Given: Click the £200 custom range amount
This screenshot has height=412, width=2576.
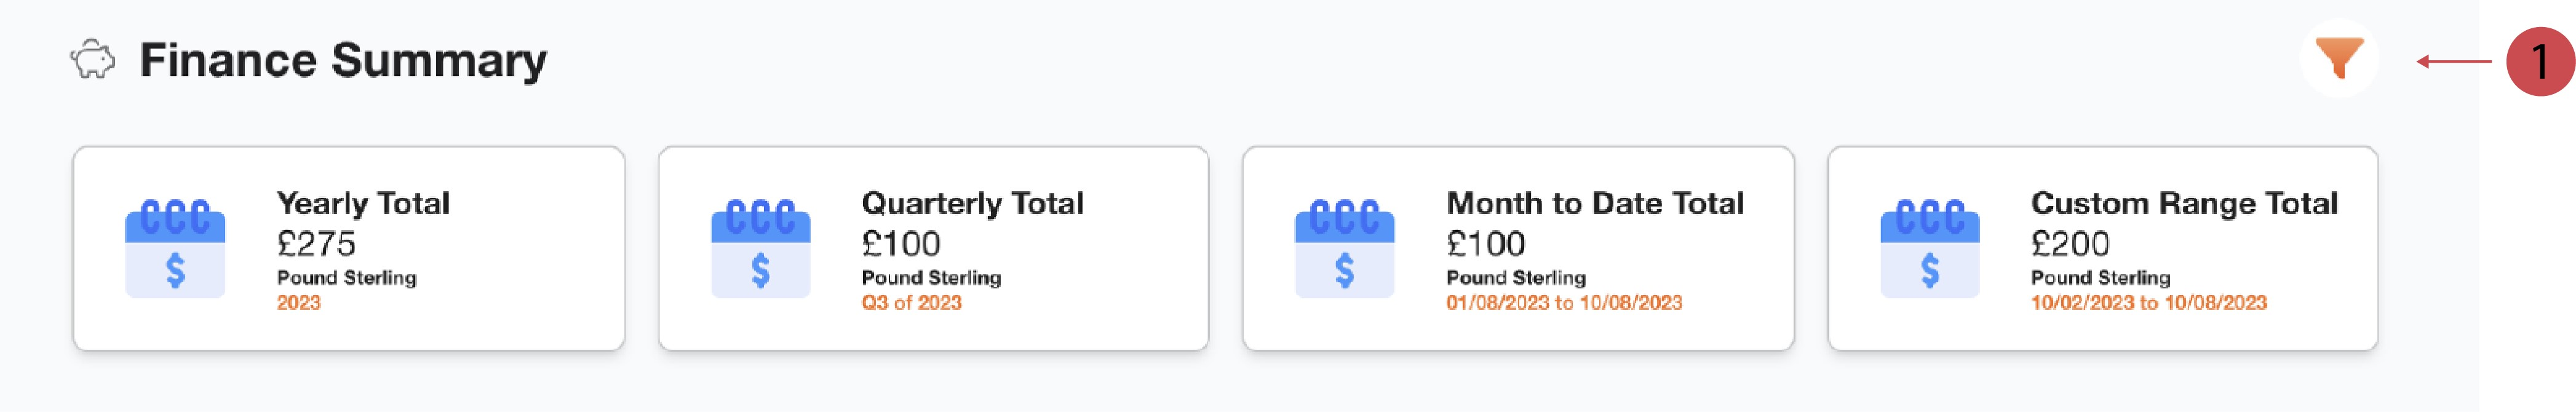Looking at the screenshot, I should [2070, 243].
